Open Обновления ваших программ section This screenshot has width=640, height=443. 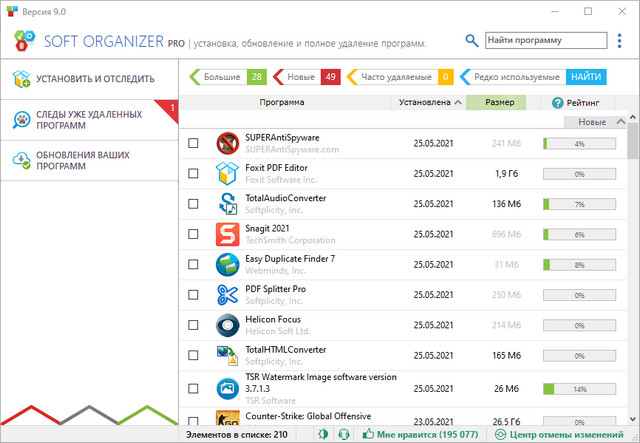(90, 160)
